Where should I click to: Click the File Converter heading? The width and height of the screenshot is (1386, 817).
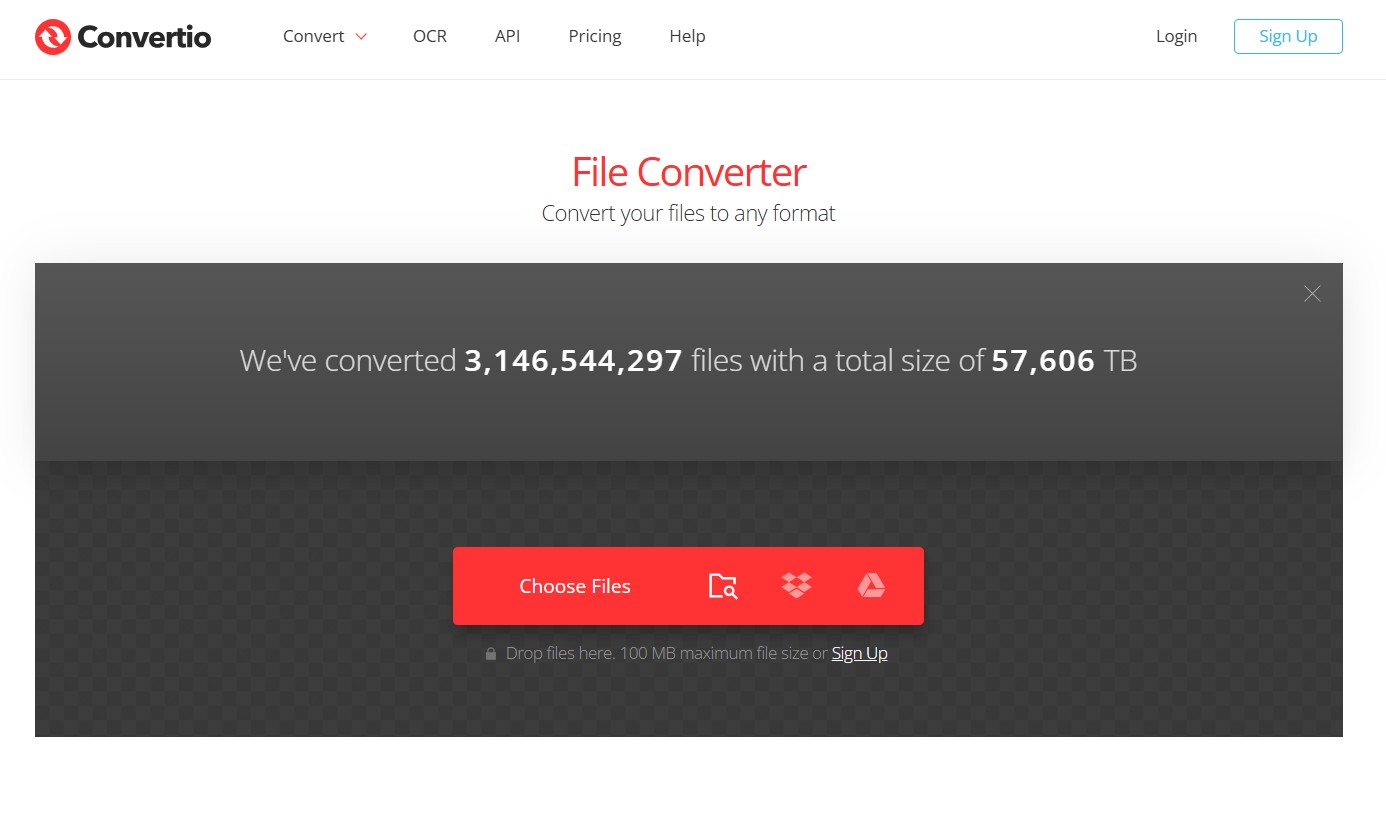point(688,172)
